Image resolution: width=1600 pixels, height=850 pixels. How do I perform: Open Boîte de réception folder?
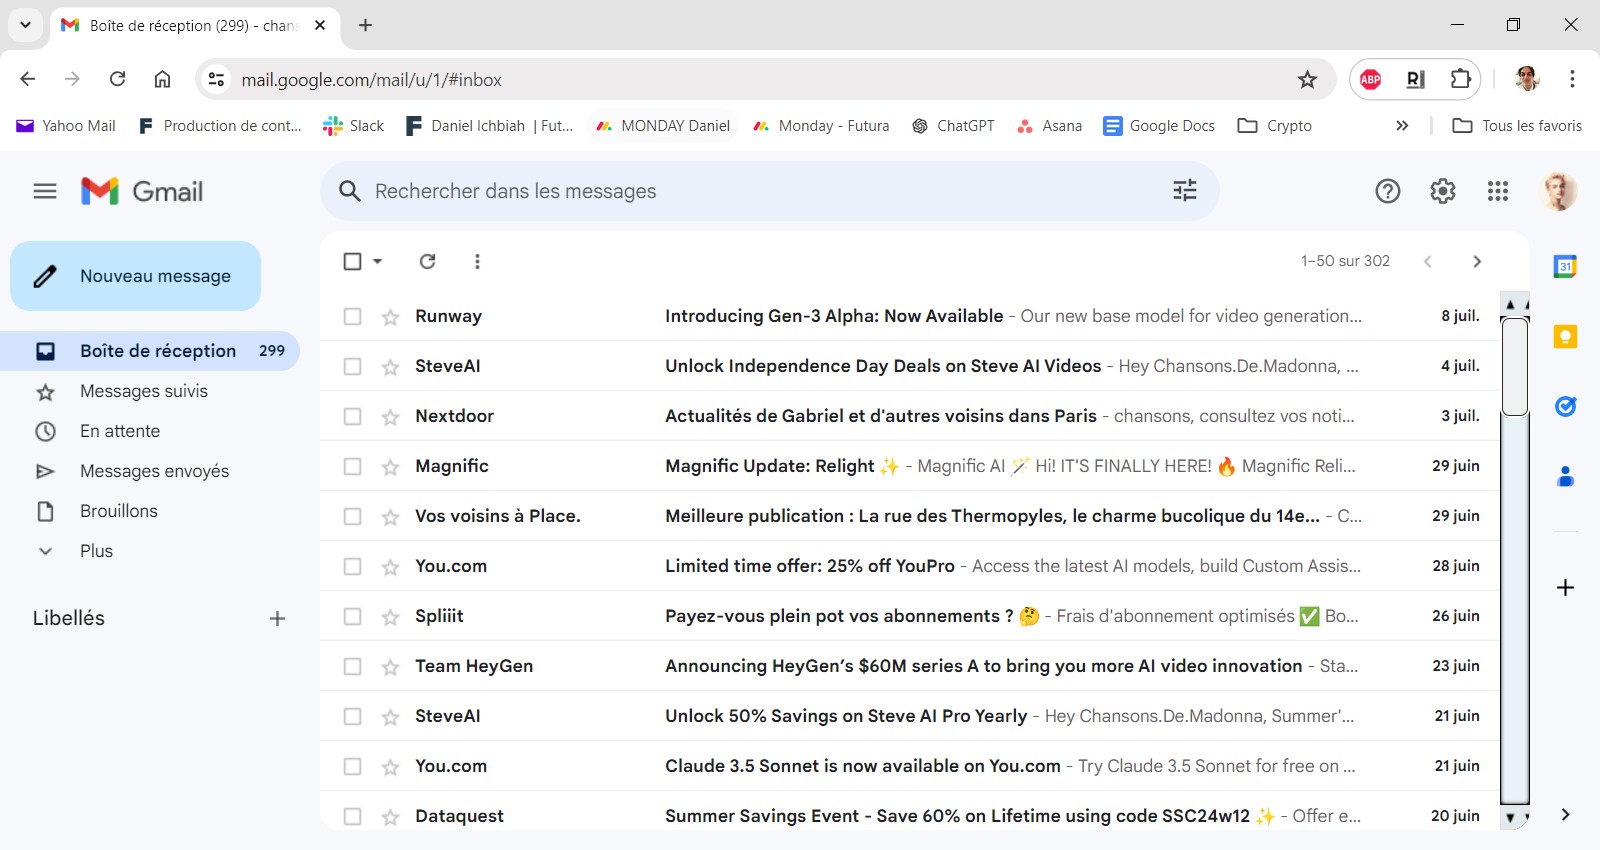[150, 351]
